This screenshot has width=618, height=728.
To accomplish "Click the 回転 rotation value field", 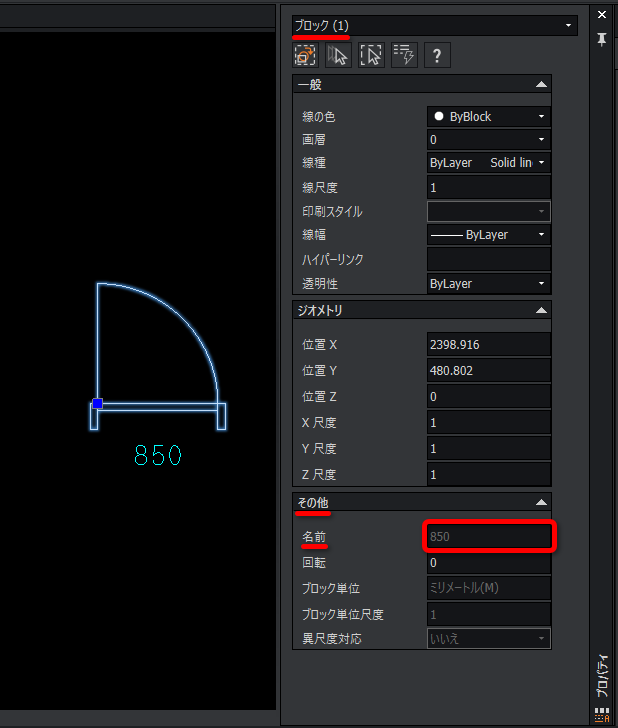I will pyautogui.click(x=488, y=563).
